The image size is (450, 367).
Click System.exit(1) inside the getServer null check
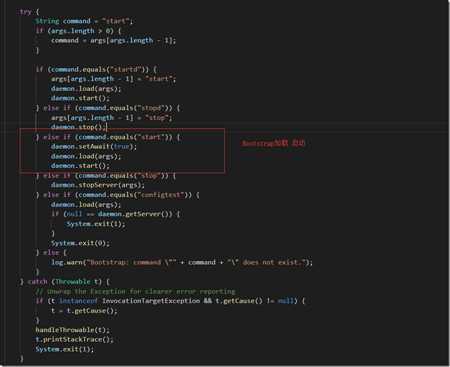pos(96,224)
